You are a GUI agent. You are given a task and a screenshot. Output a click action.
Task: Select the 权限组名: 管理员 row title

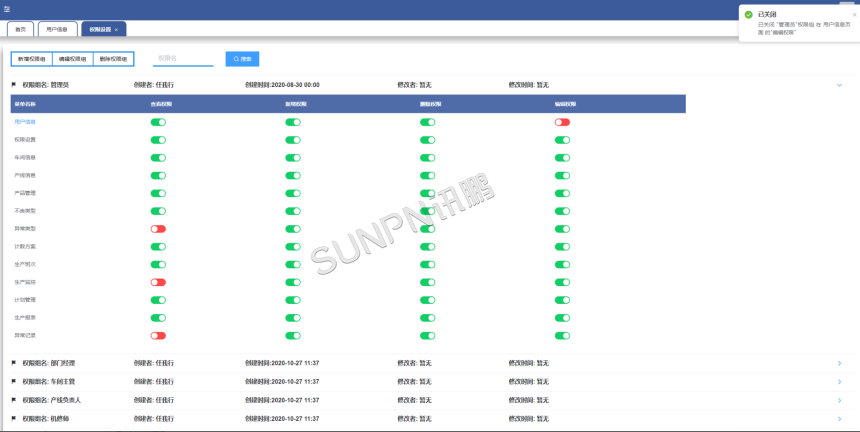coord(46,85)
